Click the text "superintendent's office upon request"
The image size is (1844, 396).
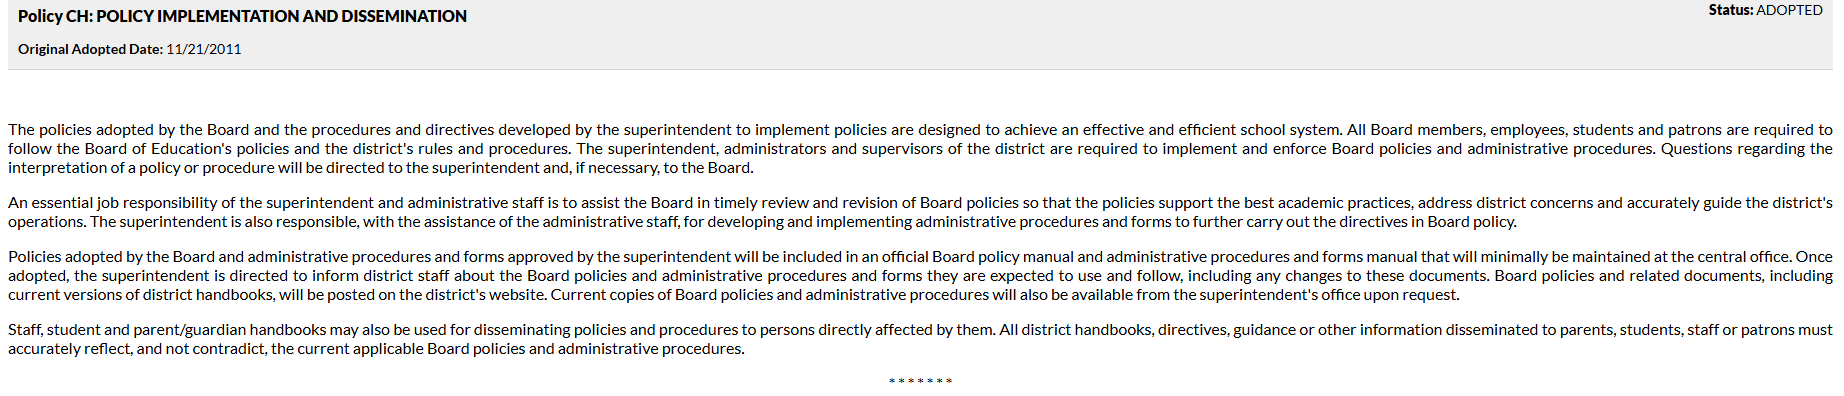[x=1329, y=295]
